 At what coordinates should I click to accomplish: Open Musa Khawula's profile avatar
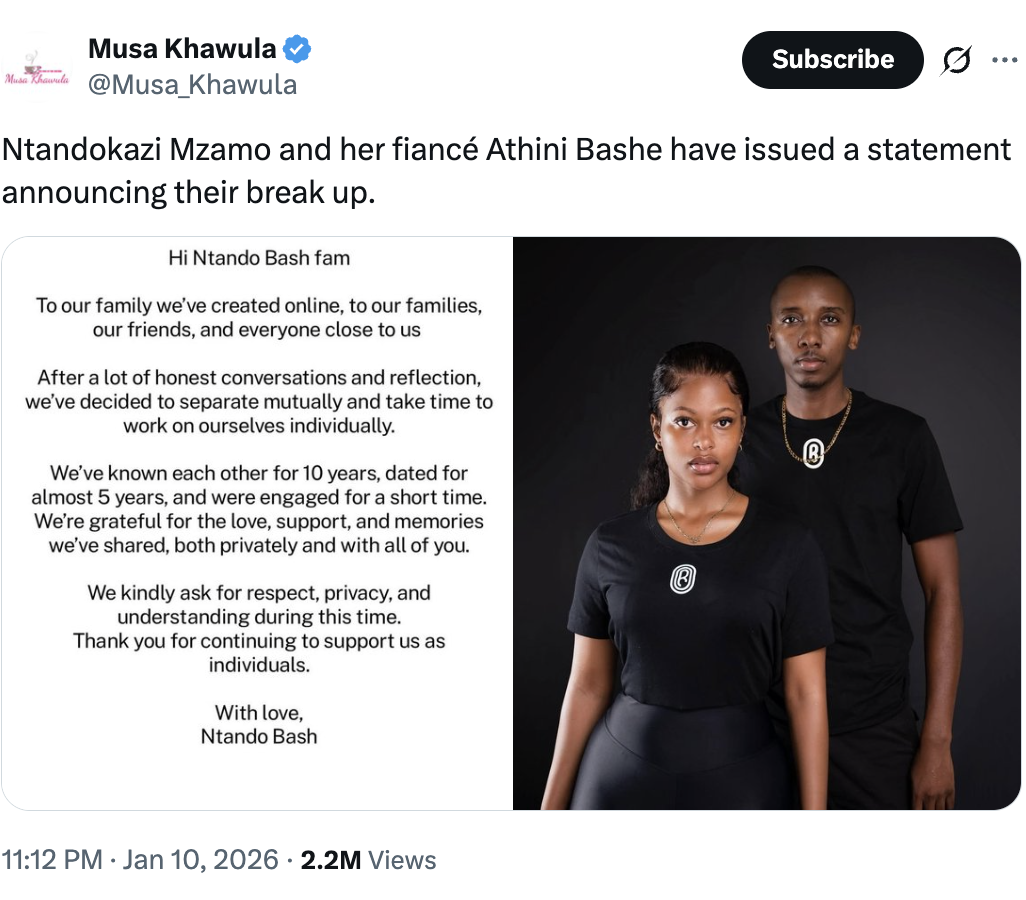coord(37,68)
